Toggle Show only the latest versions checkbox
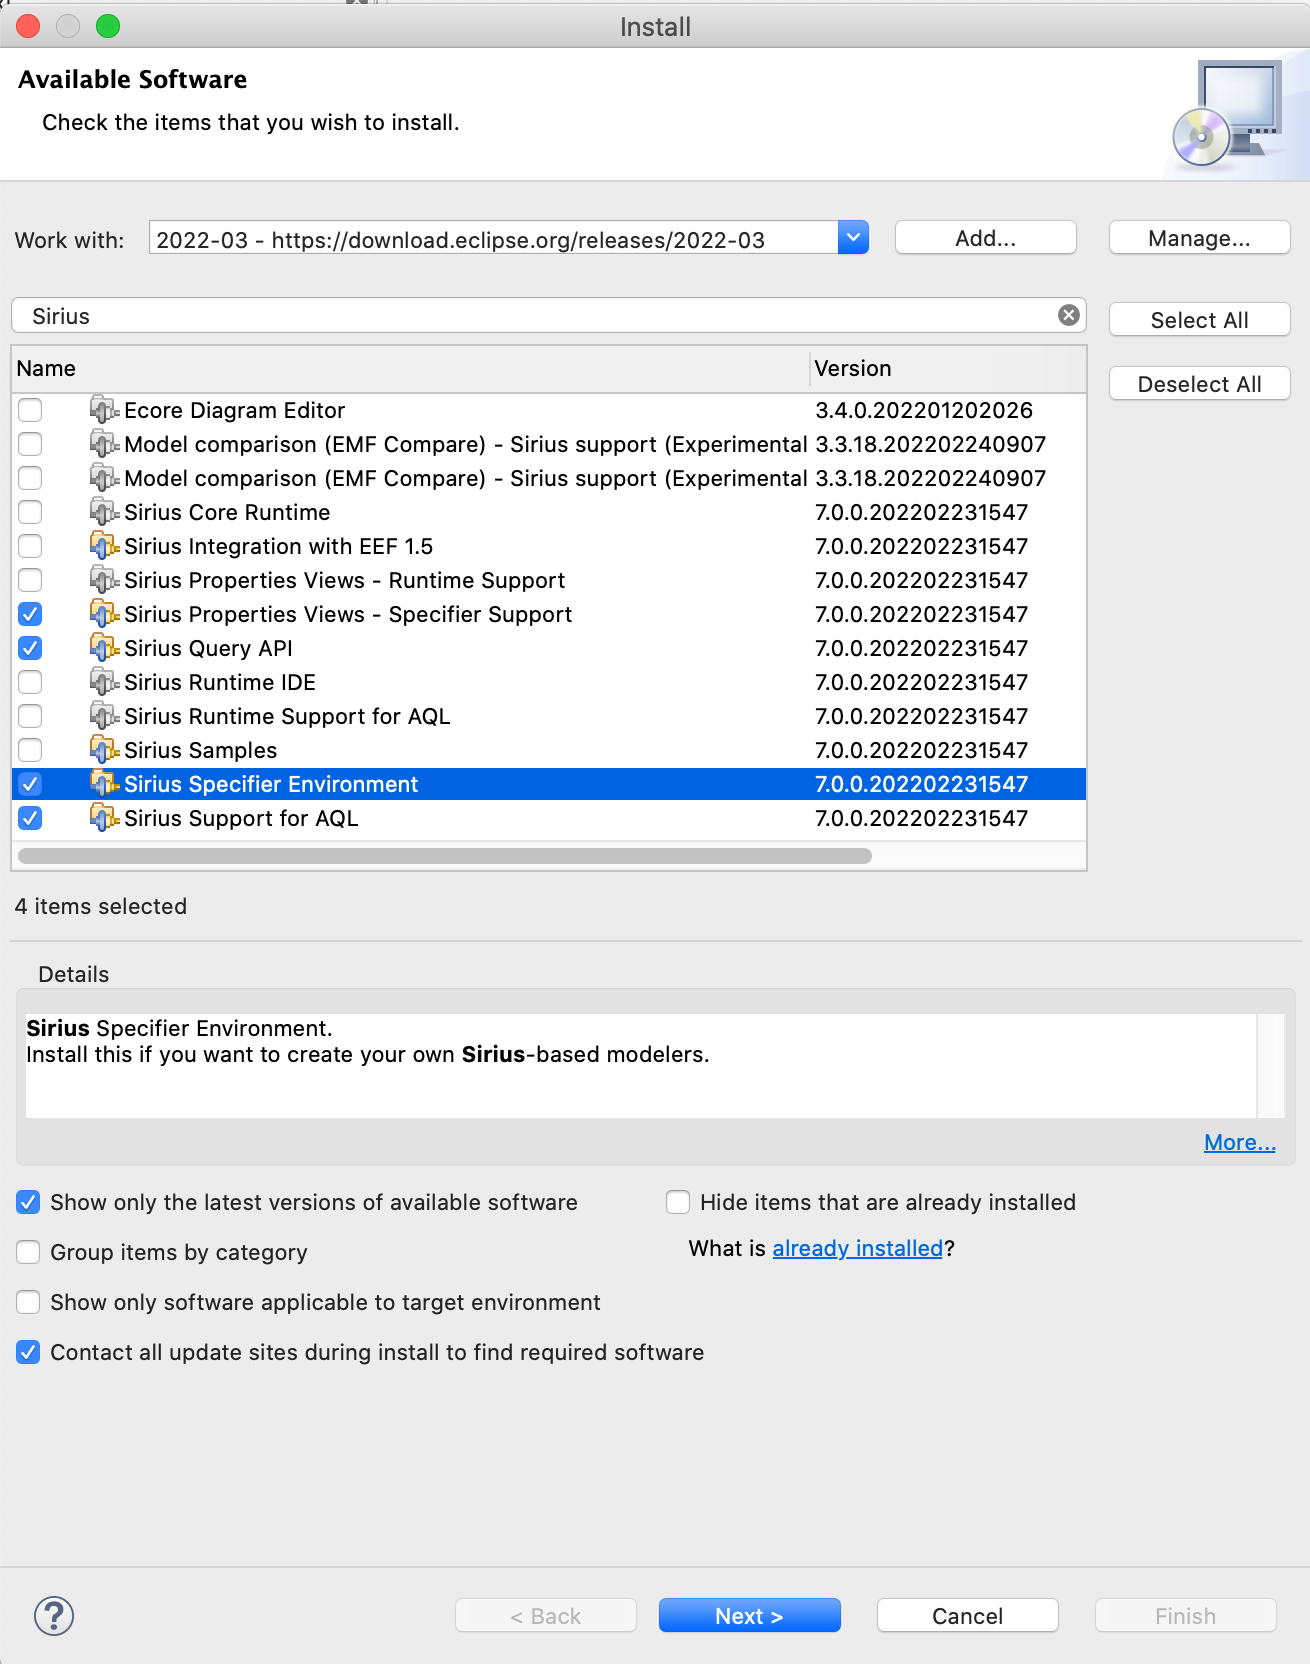Screen dimensions: 1310x1664 (28, 1202)
